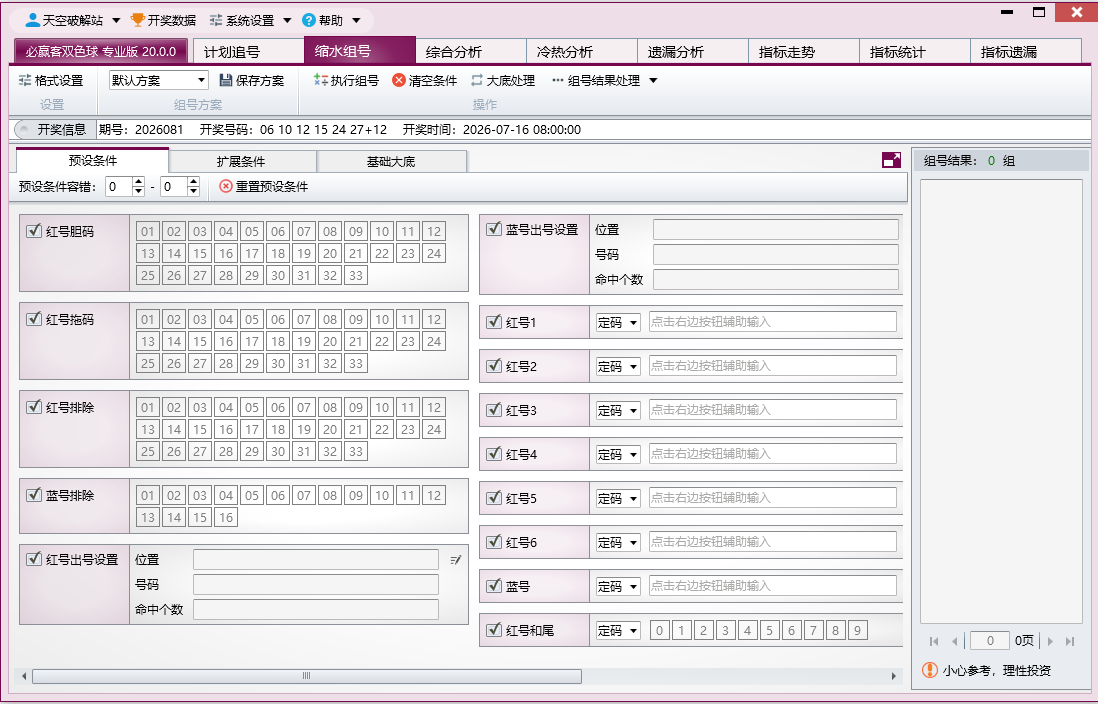The image size is (1098, 704).
Task: Switch to the 综合分析 tab
Action: tap(471, 52)
